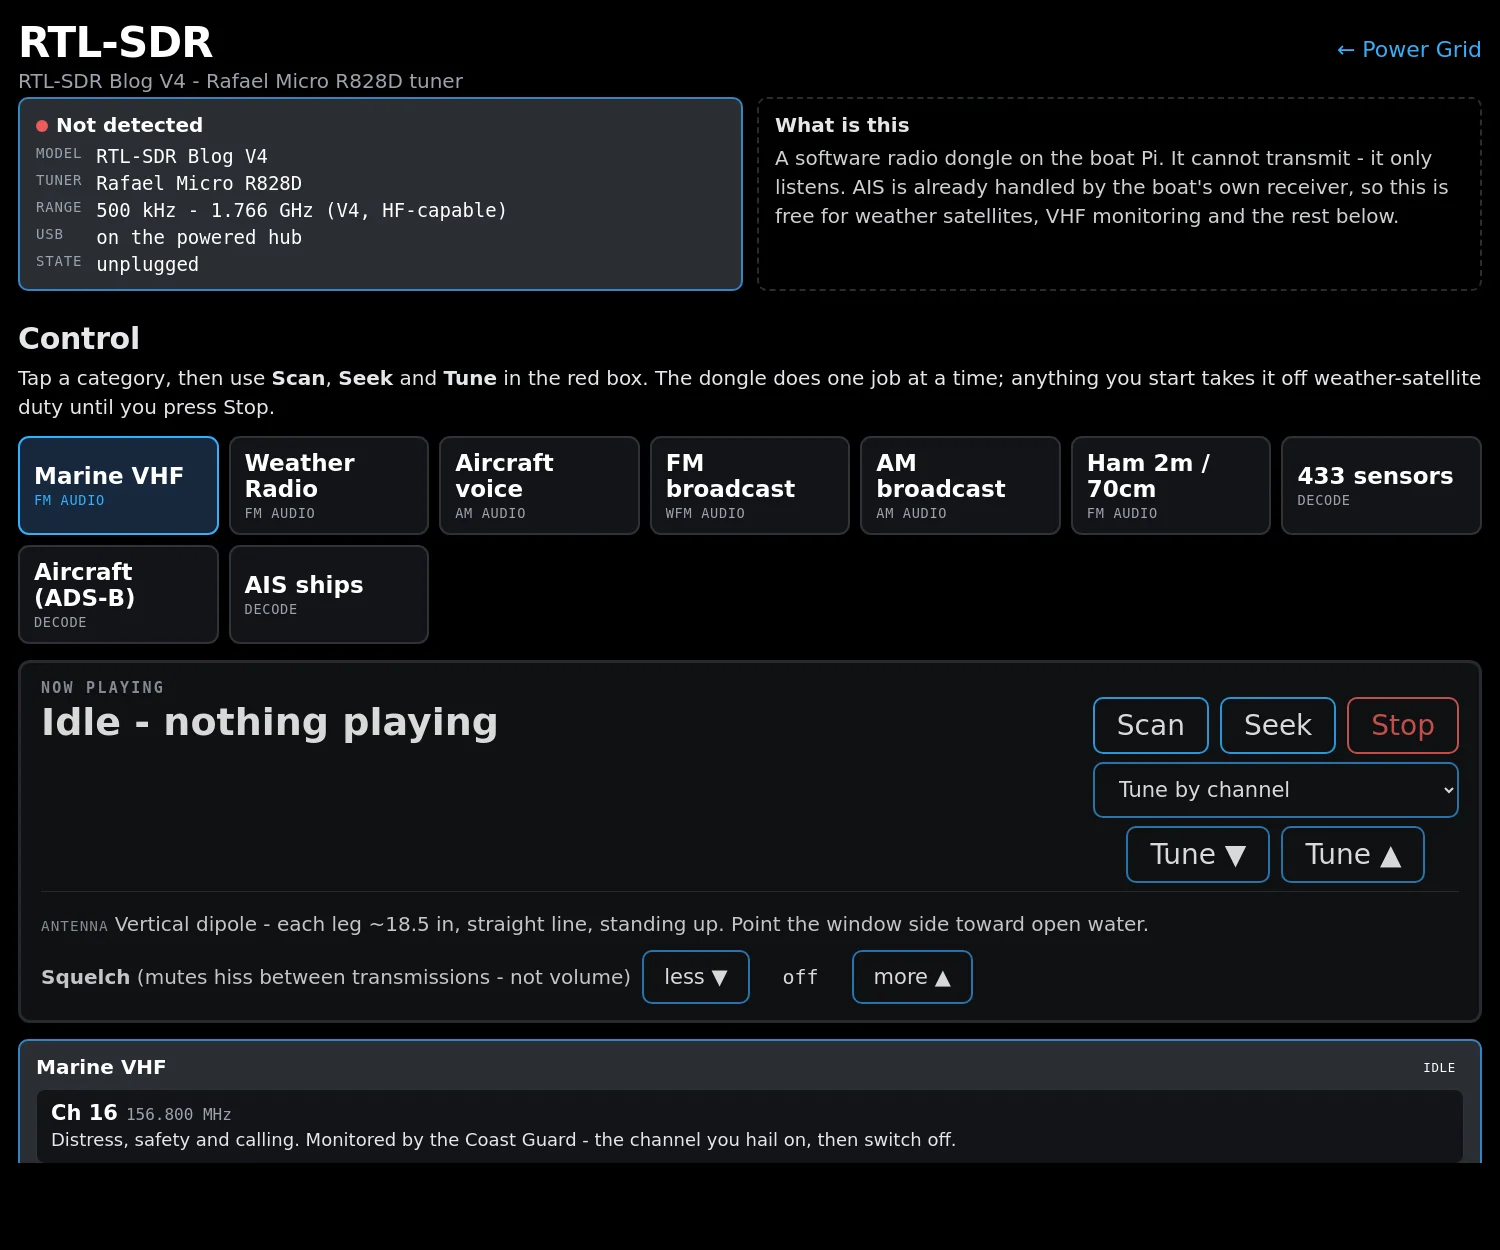Tune up one channel

1353,854
